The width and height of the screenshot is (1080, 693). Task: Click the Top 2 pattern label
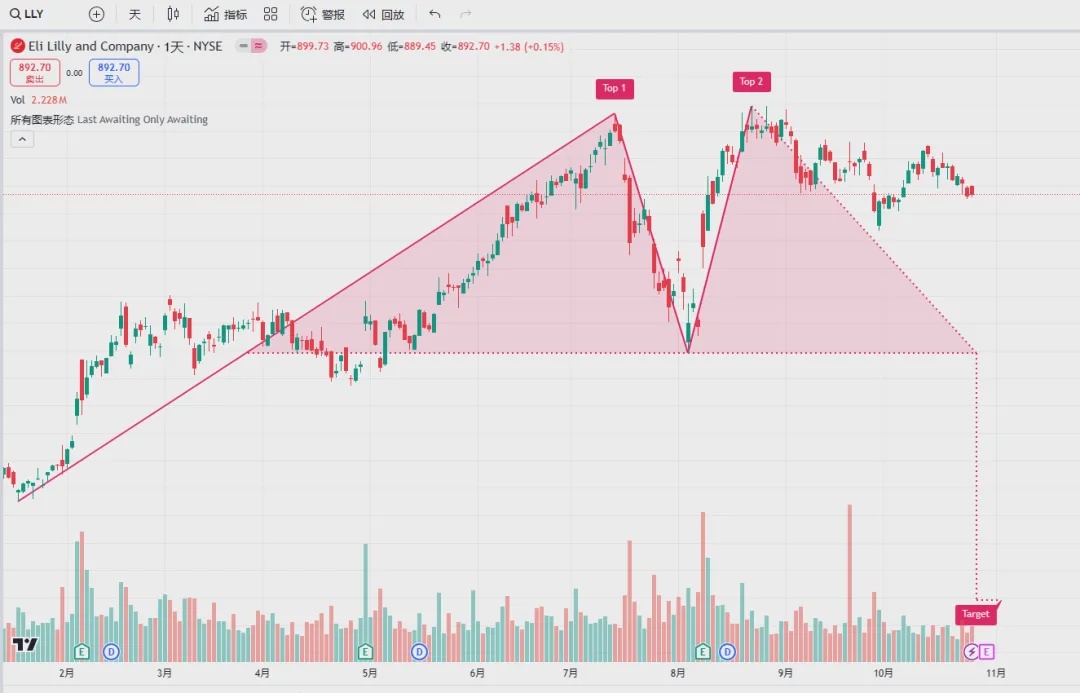tap(751, 82)
